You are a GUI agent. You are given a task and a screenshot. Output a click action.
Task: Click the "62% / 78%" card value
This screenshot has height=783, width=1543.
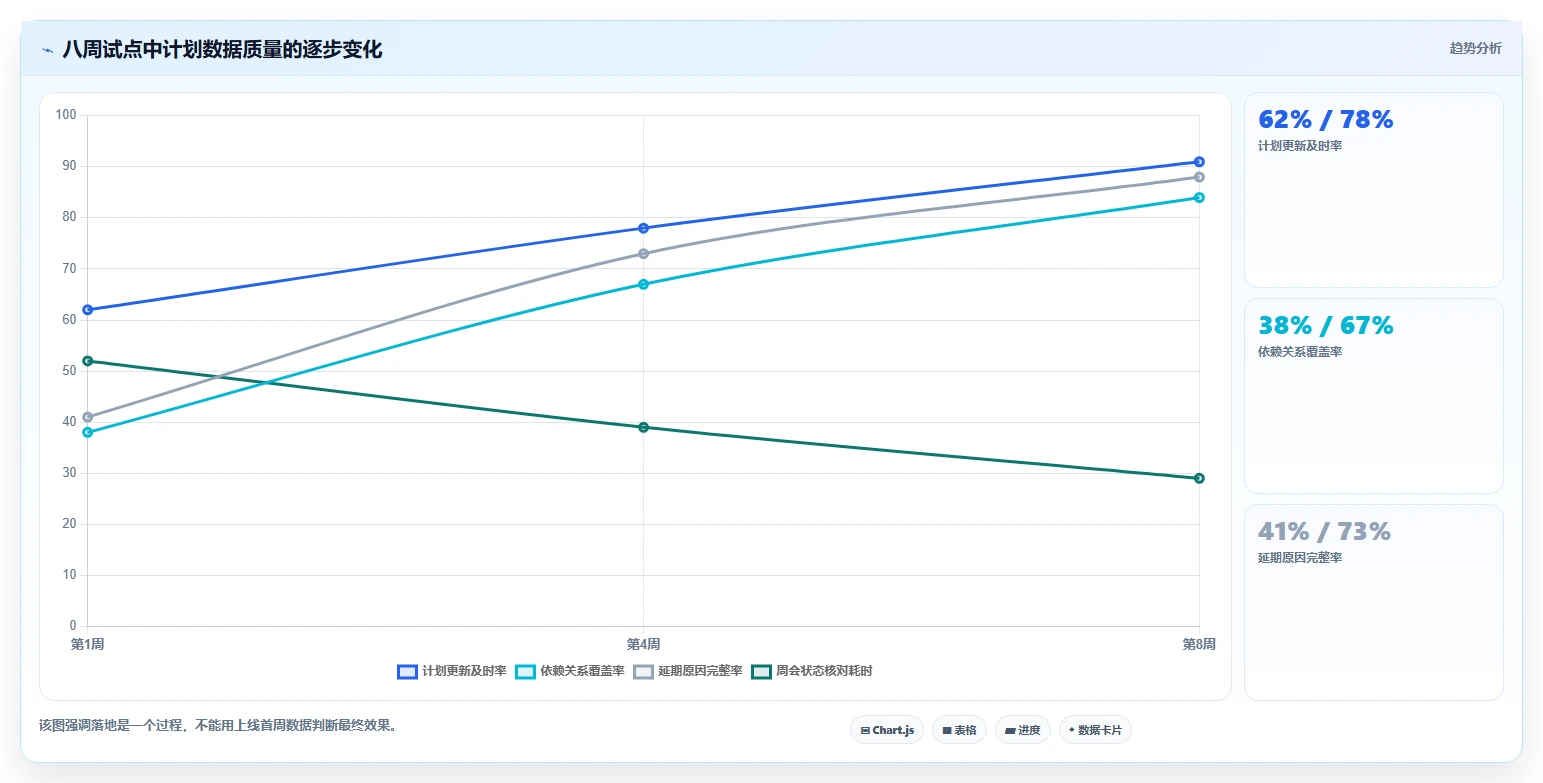[x=1325, y=120]
